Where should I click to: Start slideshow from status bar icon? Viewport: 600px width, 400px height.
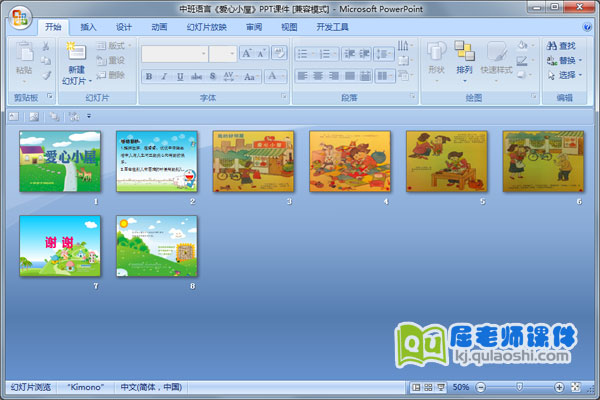(x=440, y=386)
